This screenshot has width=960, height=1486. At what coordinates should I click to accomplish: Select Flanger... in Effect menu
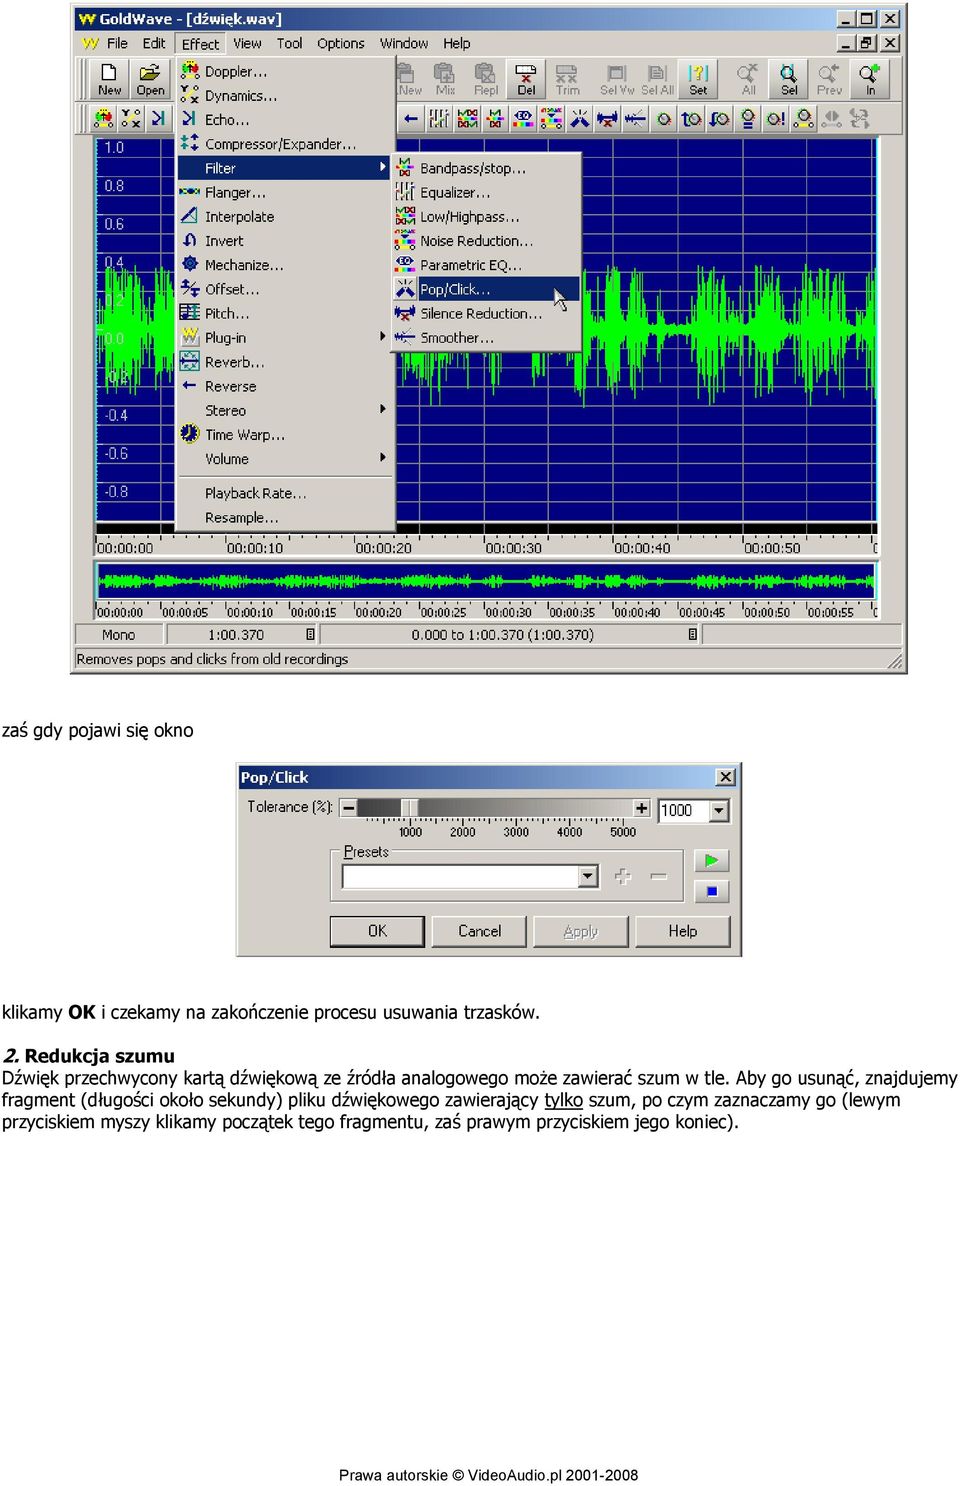point(285,192)
